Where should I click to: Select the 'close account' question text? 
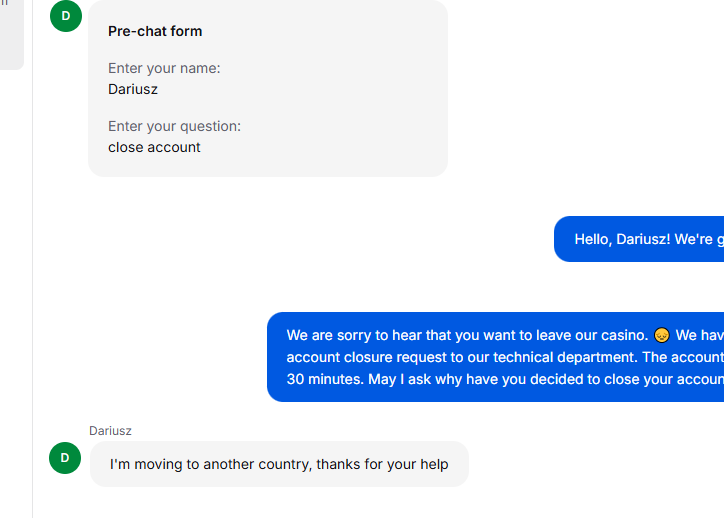pyautogui.click(x=154, y=147)
